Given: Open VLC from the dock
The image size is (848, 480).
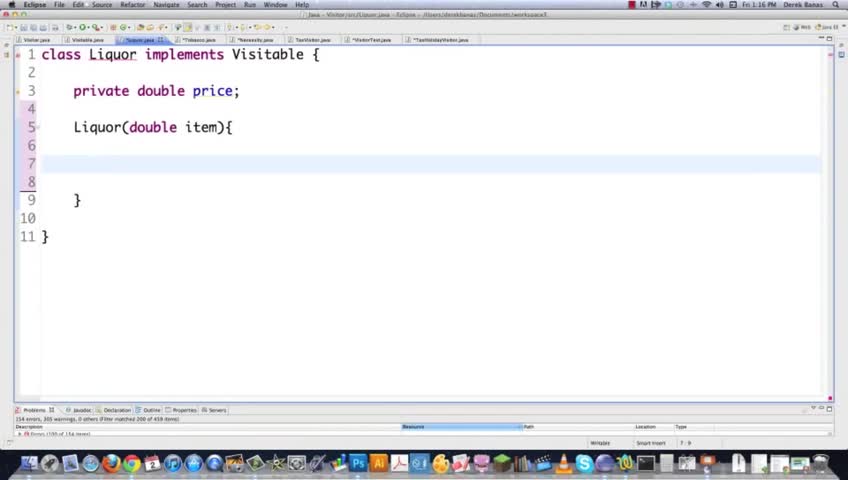Looking at the screenshot, I should [563, 463].
